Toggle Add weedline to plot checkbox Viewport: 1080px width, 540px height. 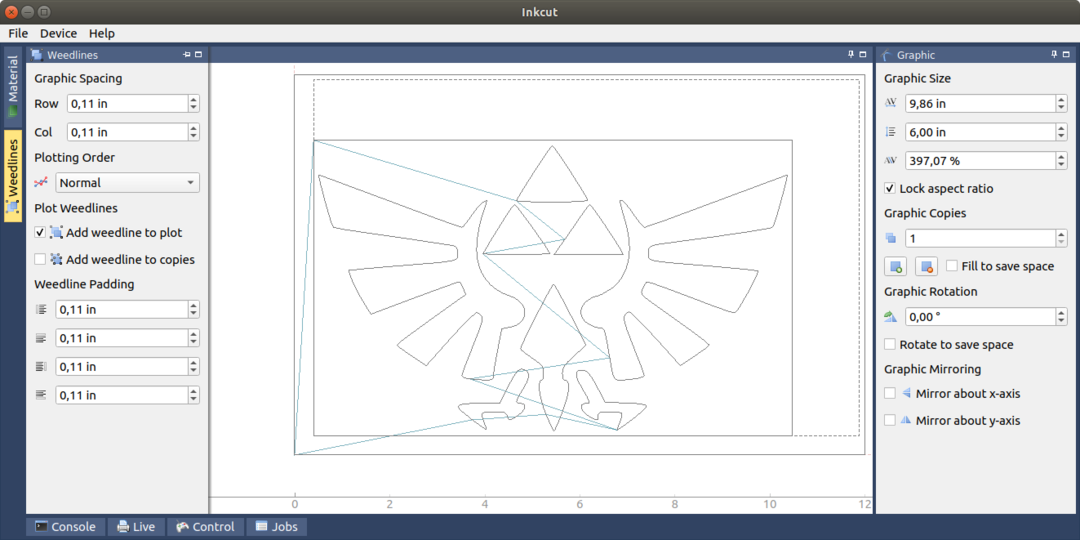click(x=40, y=233)
